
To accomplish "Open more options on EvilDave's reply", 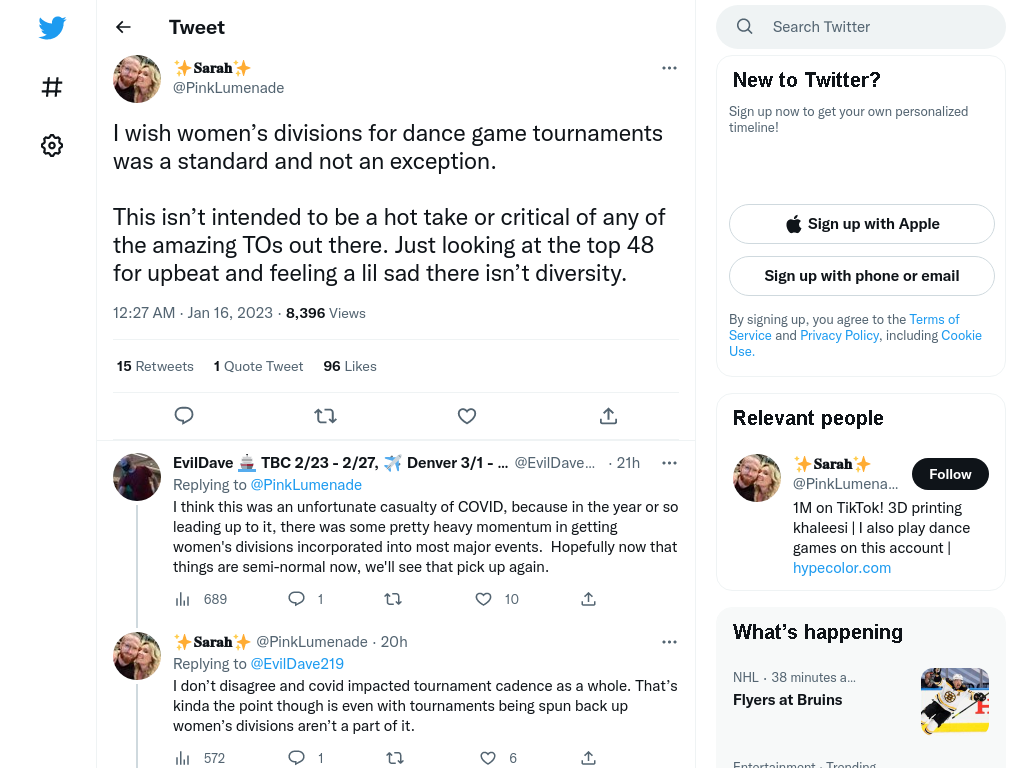I will [669, 463].
